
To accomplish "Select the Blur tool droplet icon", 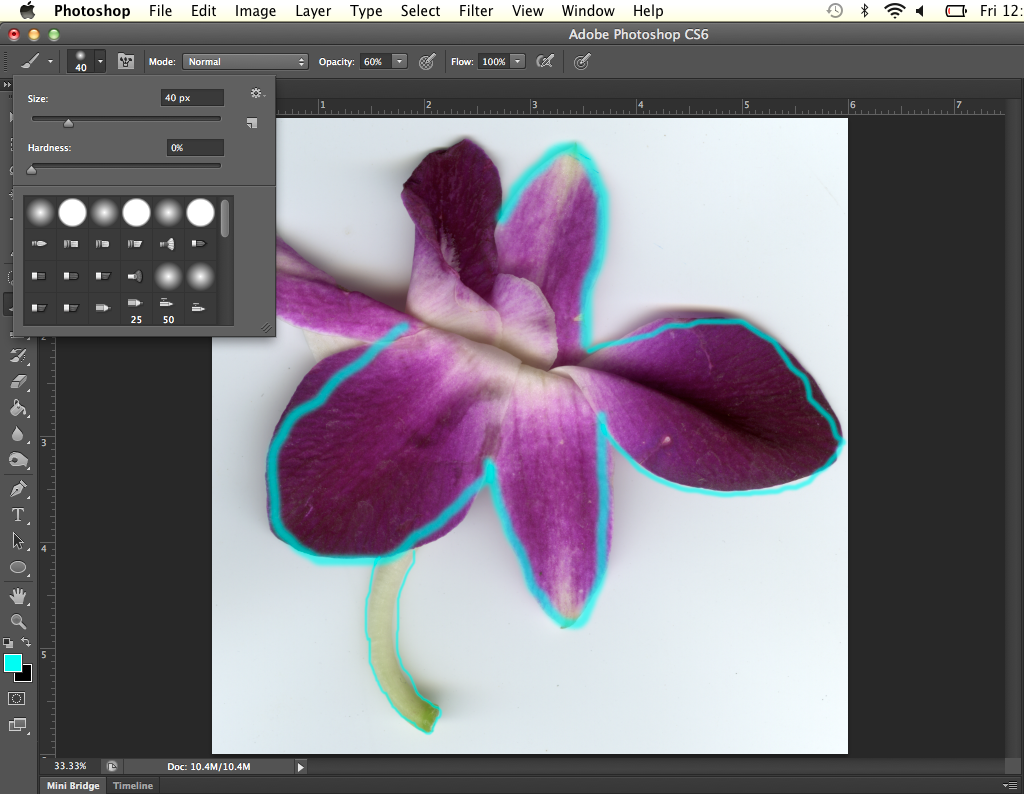I will pyautogui.click(x=18, y=434).
